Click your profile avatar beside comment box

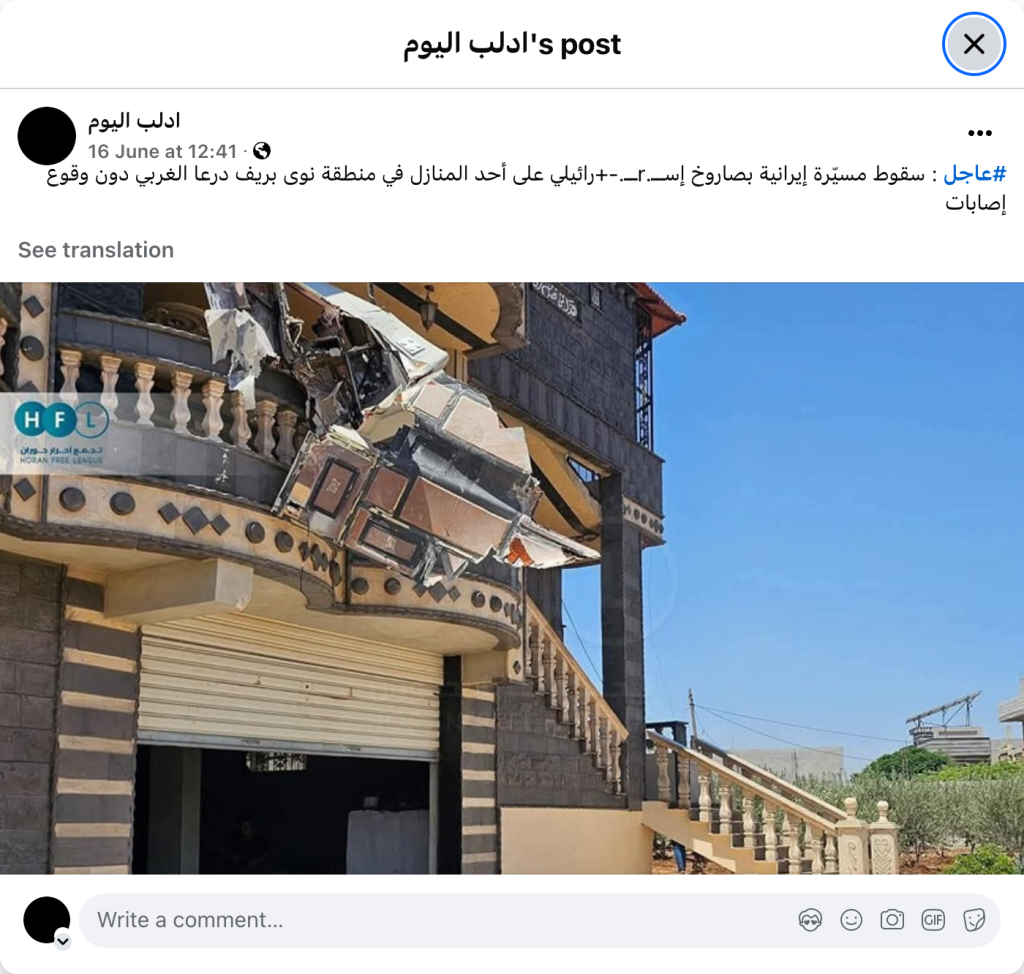46,920
